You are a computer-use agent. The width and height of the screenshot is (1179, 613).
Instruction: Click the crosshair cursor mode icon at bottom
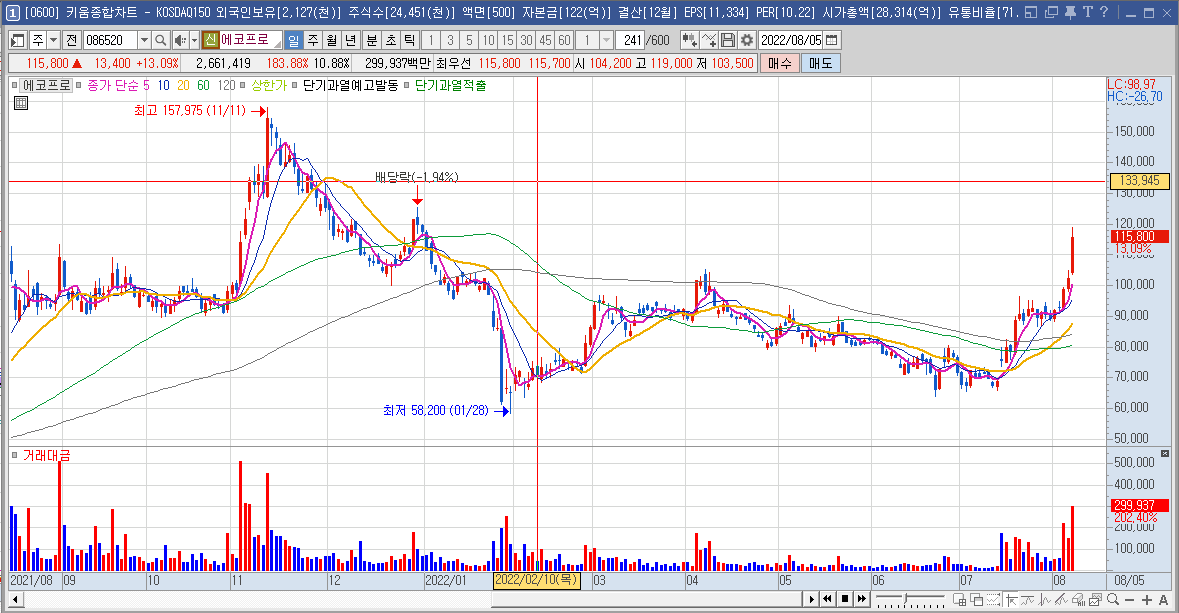tap(1011, 599)
